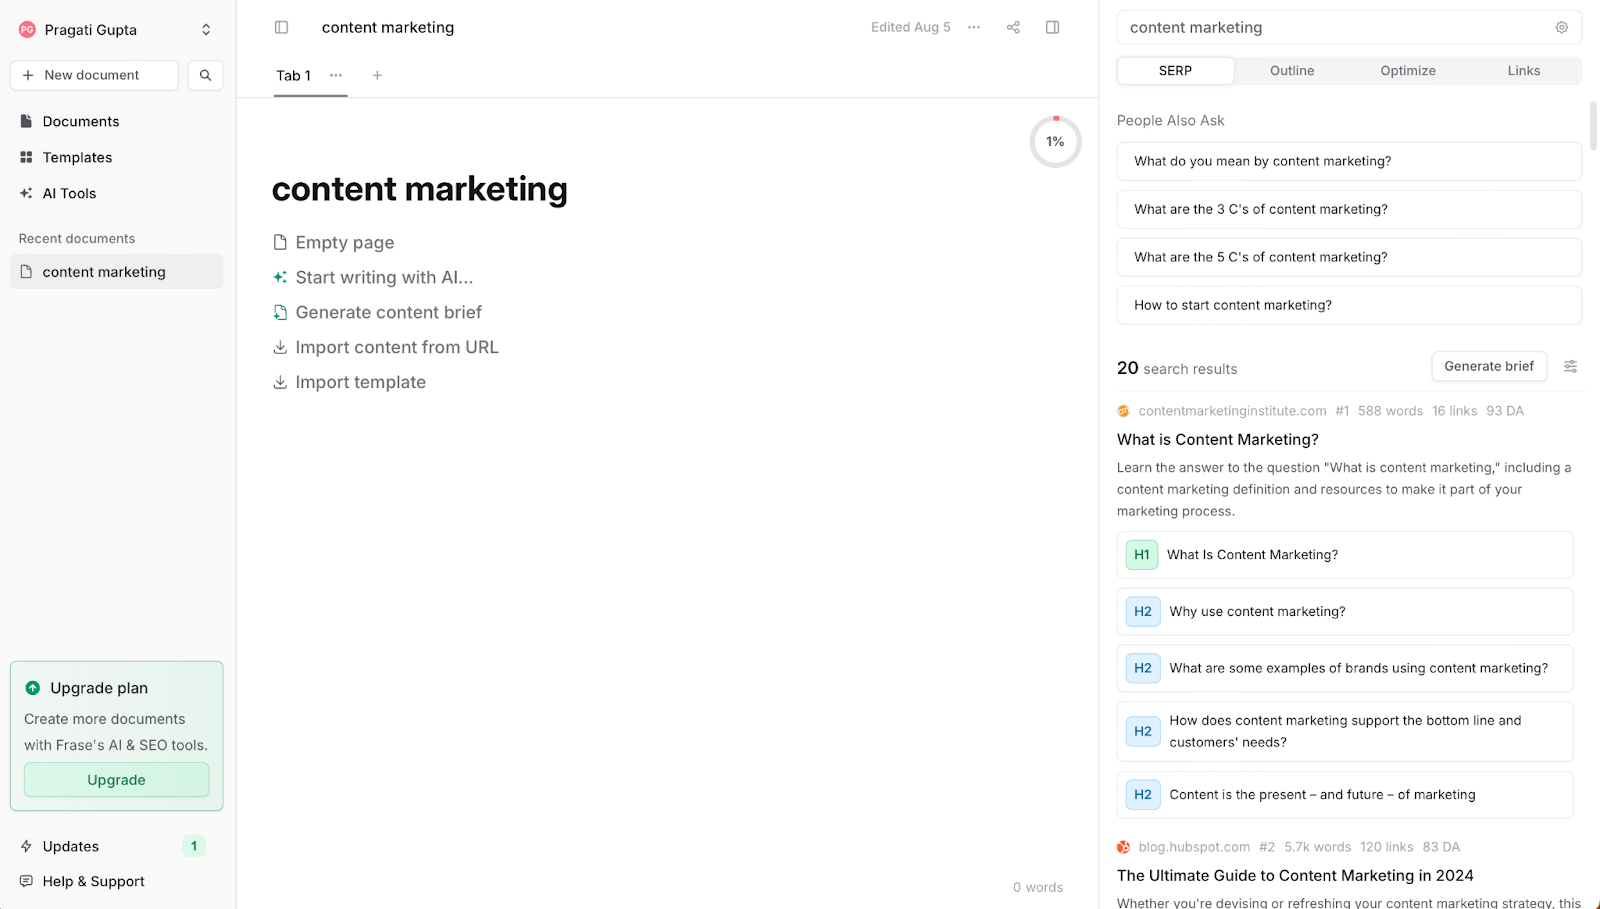Image resolution: width=1600 pixels, height=909 pixels.
Task: Open search result filters with the sliders icon
Action: [1569, 366]
